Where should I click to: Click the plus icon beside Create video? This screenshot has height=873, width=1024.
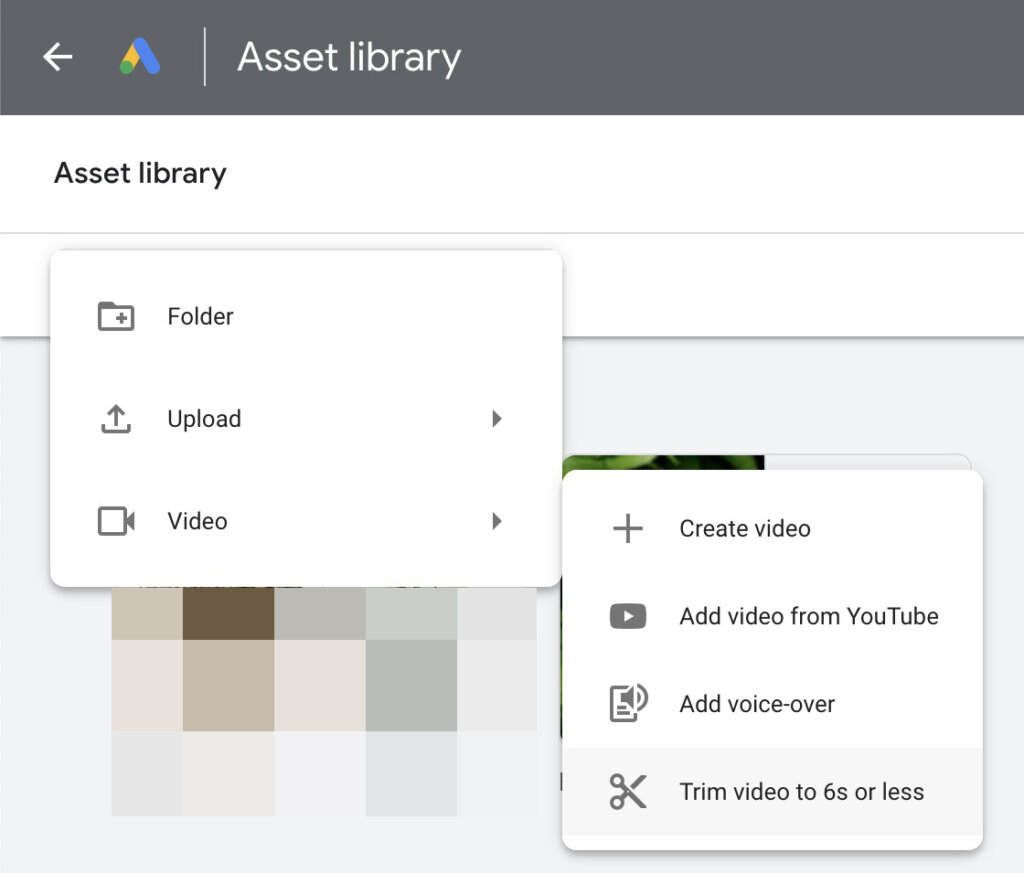pos(627,528)
